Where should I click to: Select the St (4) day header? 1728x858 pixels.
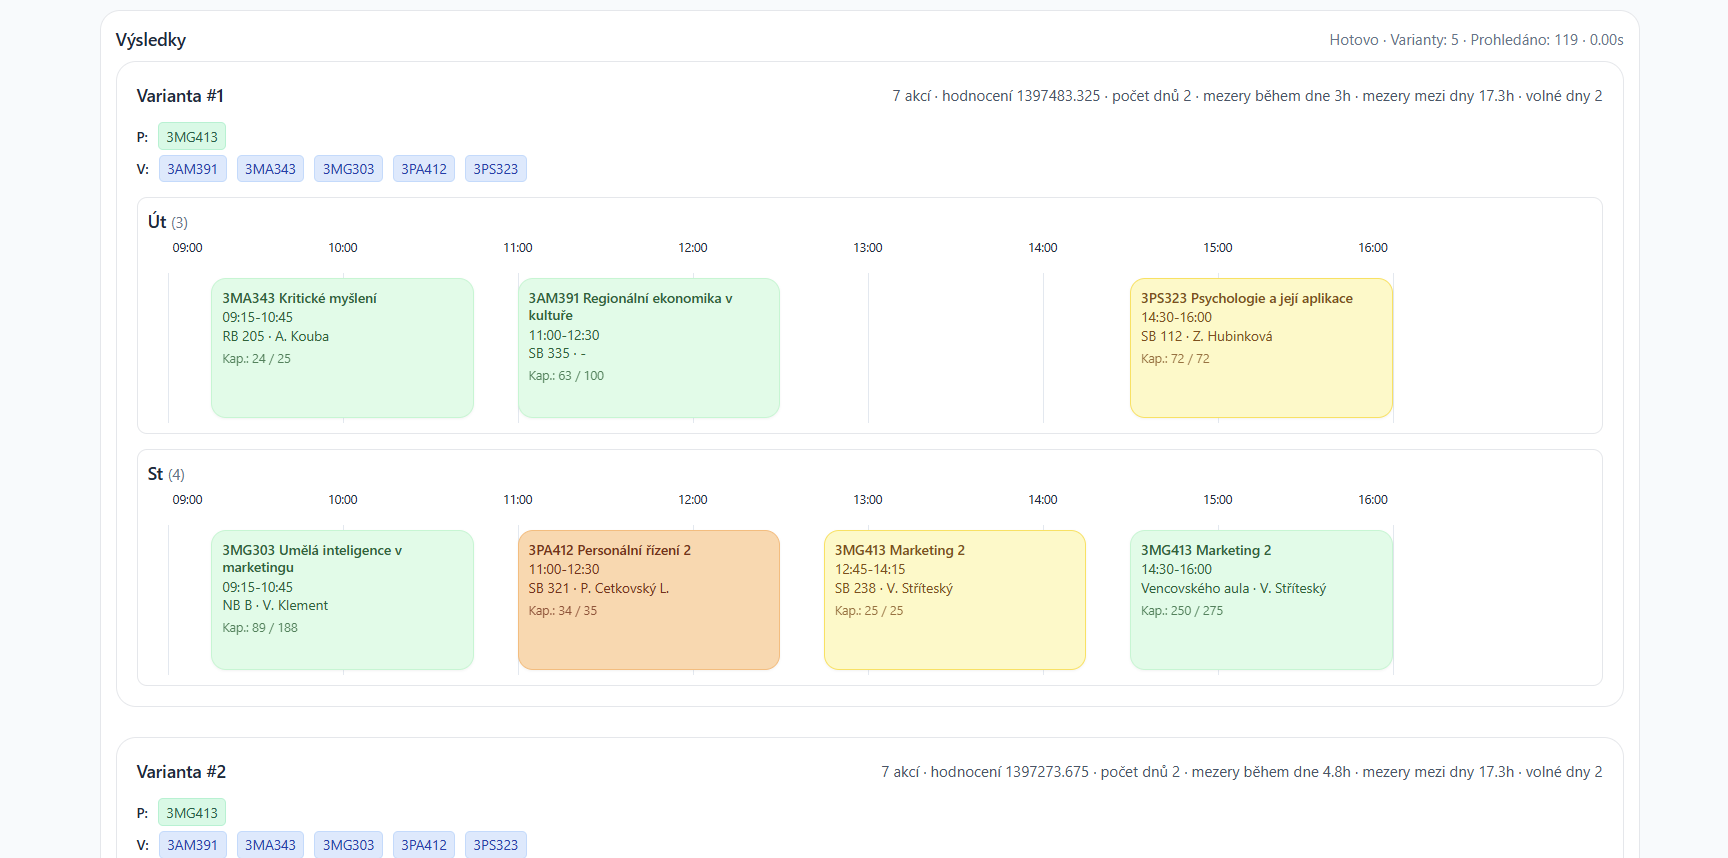[166, 474]
